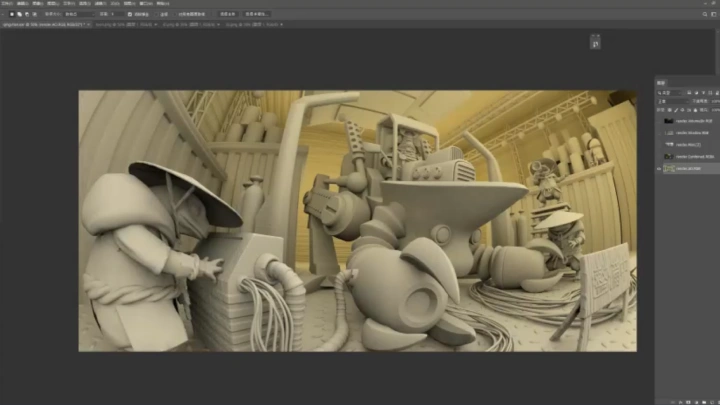This screenshot has width=720, height=405.
Task: Show the topmost render layer in Layers panel
Action: pyautogui.click(x=659, y=121)
